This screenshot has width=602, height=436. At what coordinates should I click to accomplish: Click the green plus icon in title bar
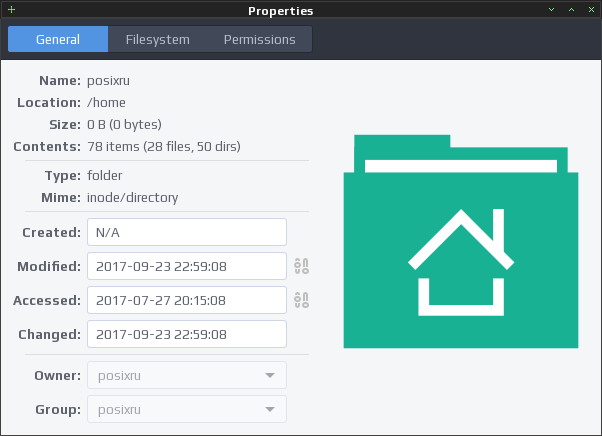tap(12, 10)
